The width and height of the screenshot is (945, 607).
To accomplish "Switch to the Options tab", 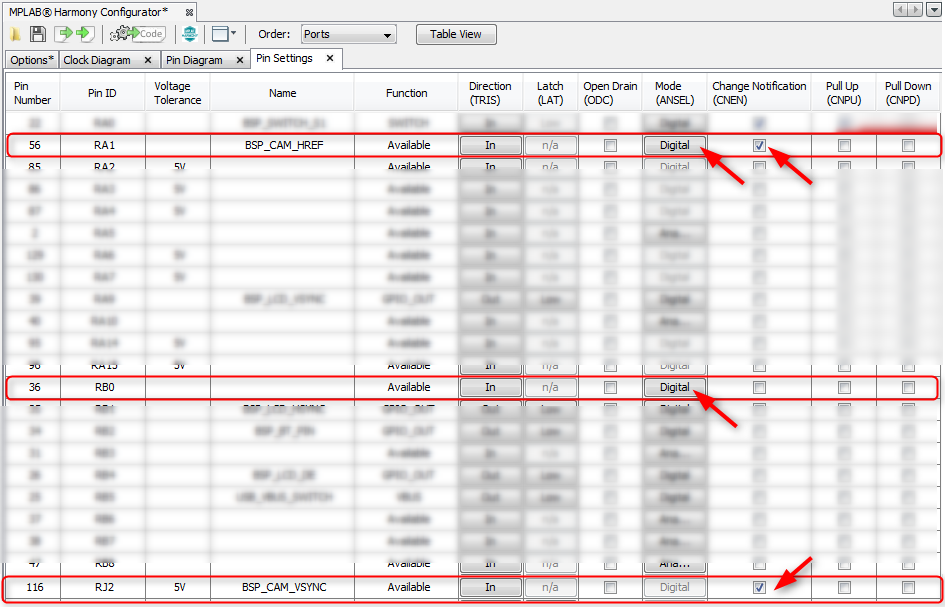I will coord(29,60).
